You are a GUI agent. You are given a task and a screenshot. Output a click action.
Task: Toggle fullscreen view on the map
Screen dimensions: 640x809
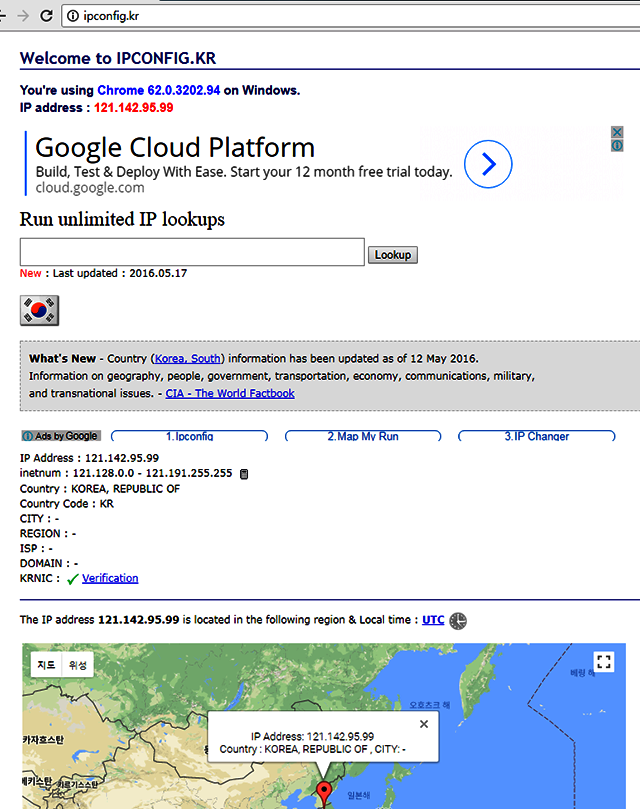tap(603, 662)
